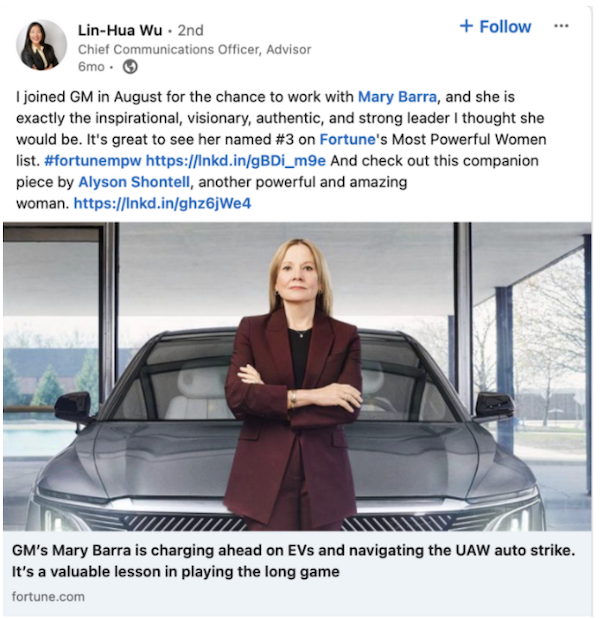Follow Lin-Hua Wu
The height and width of the screenshot is (619, 600).
click(x=495, y=26)
